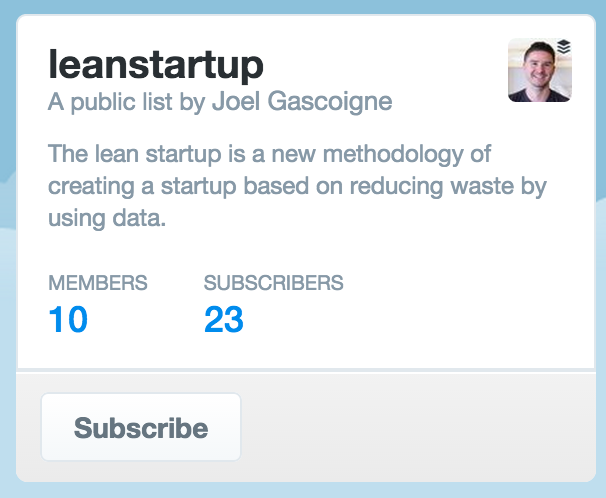This screenshot has width=606, height=498.
Task: Select the description line mentioning methodology
Action: [x=269, y=154]
